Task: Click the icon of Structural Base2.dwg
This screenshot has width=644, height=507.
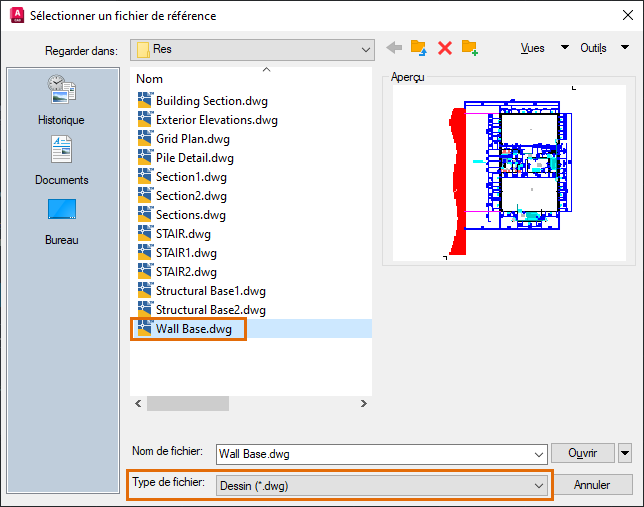Action: pos(145,309)
